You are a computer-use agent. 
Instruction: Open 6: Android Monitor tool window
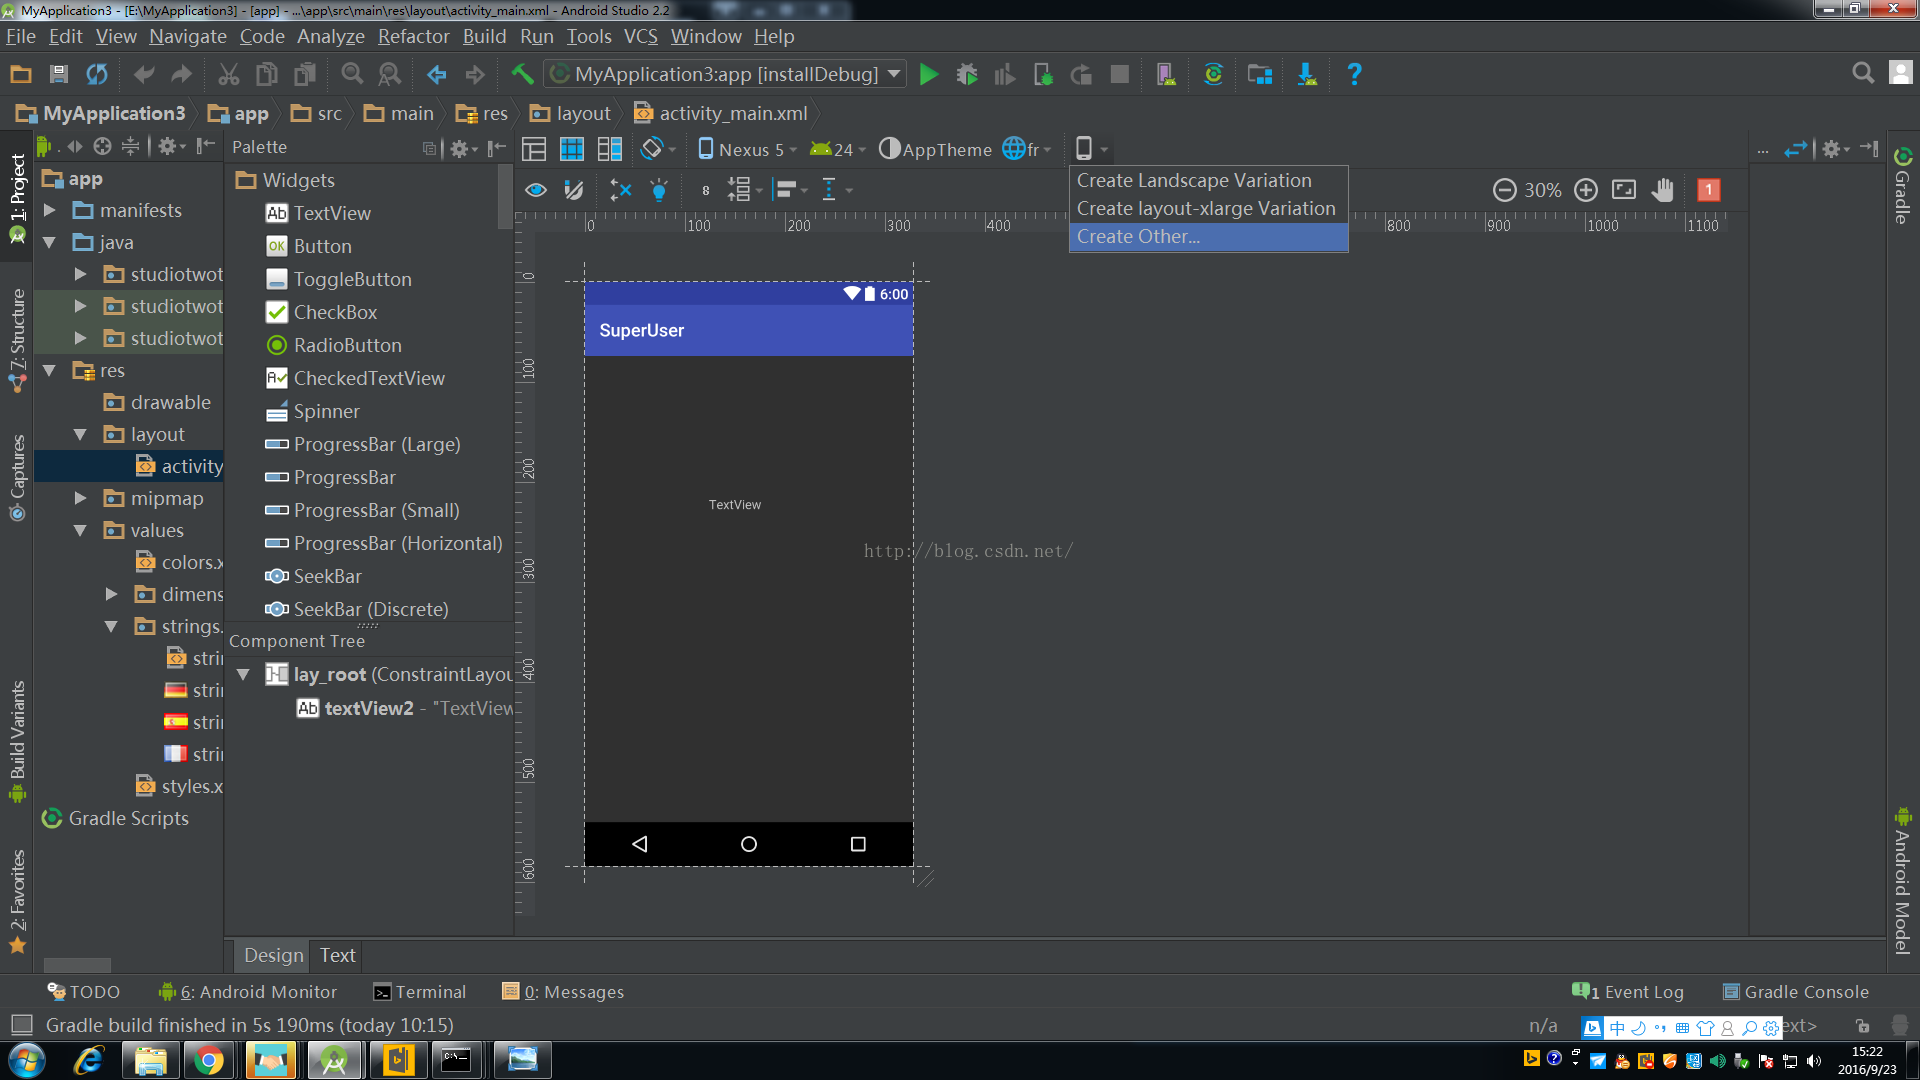tap(248, 992)
